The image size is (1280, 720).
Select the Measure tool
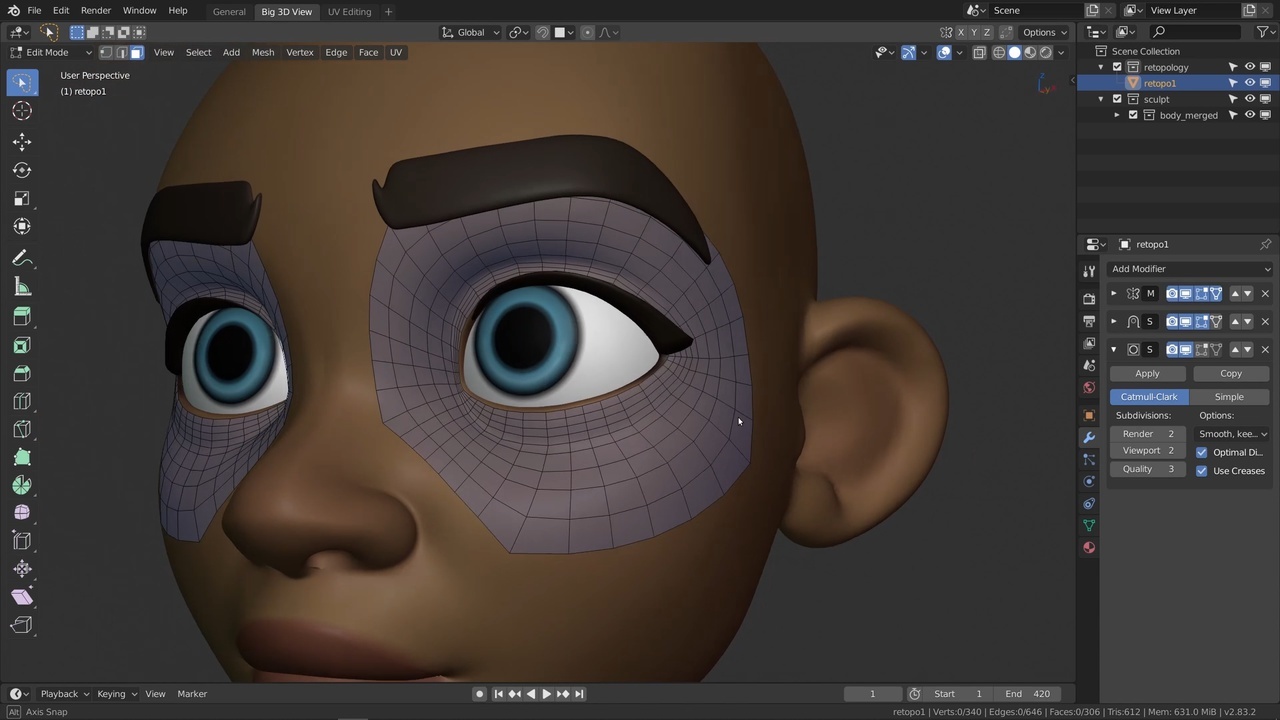22,287
